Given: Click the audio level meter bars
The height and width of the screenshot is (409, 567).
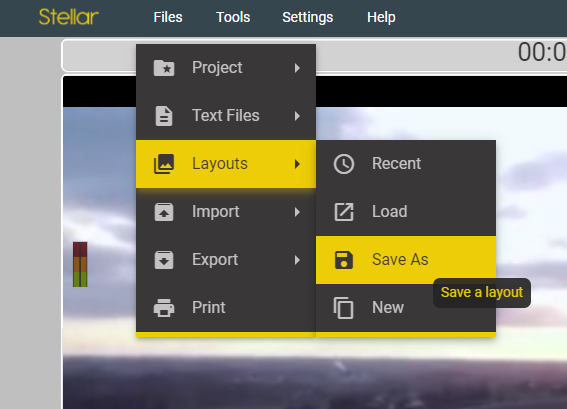Looking at the screenshot, I should click(x=80, y=264).
